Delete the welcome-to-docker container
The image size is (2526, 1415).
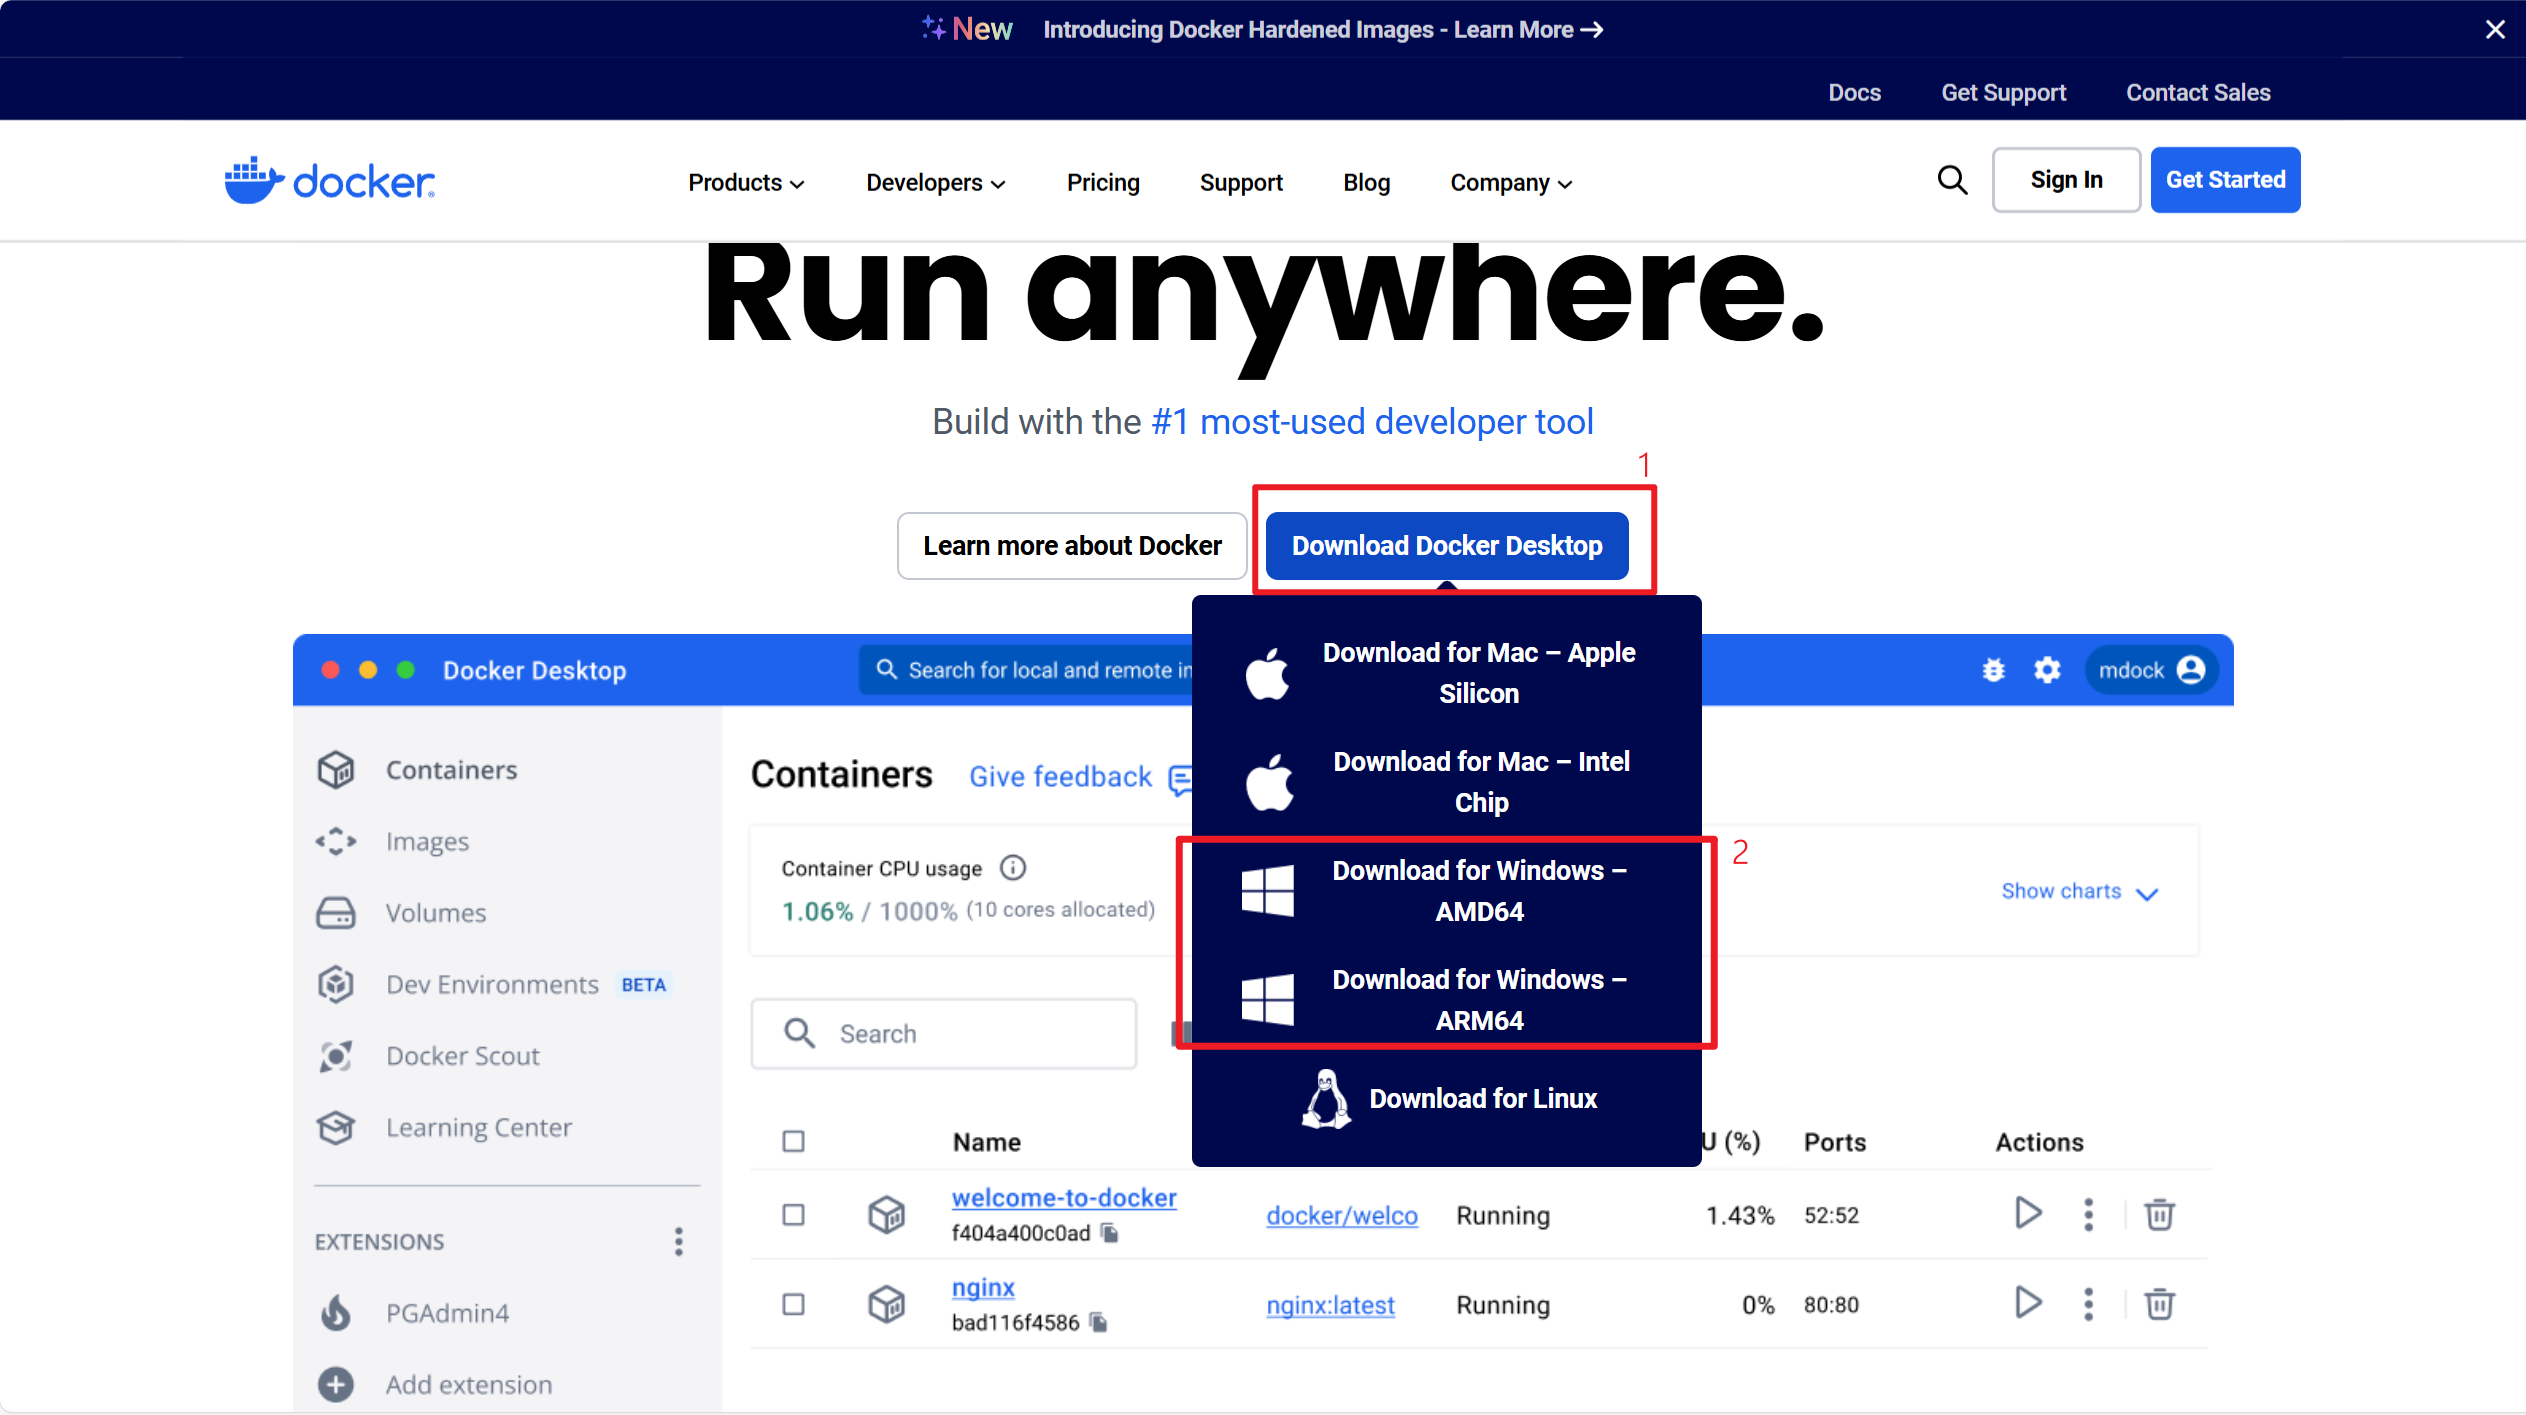coord(2159,1215)
